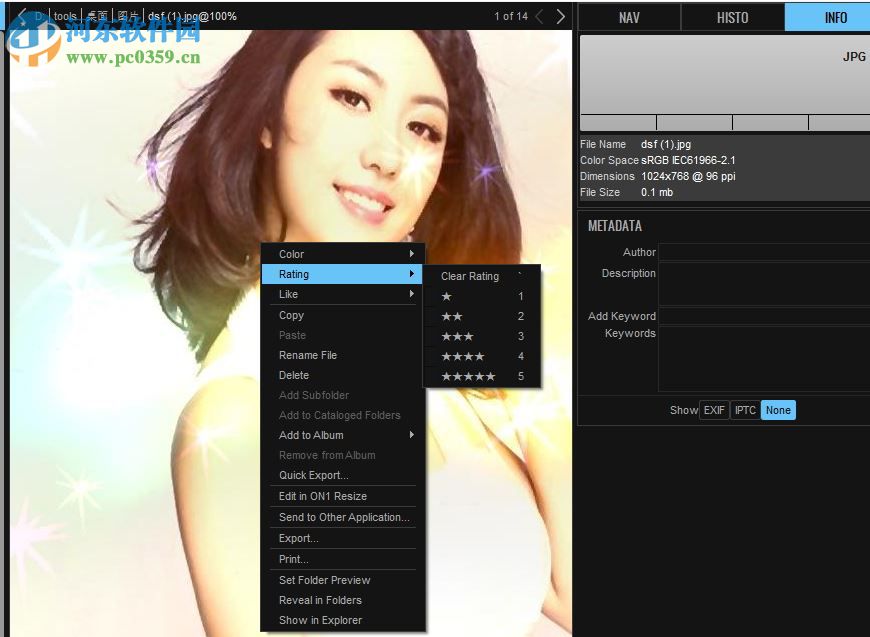Click the tools breadcrumb link

tap(64, 15)
